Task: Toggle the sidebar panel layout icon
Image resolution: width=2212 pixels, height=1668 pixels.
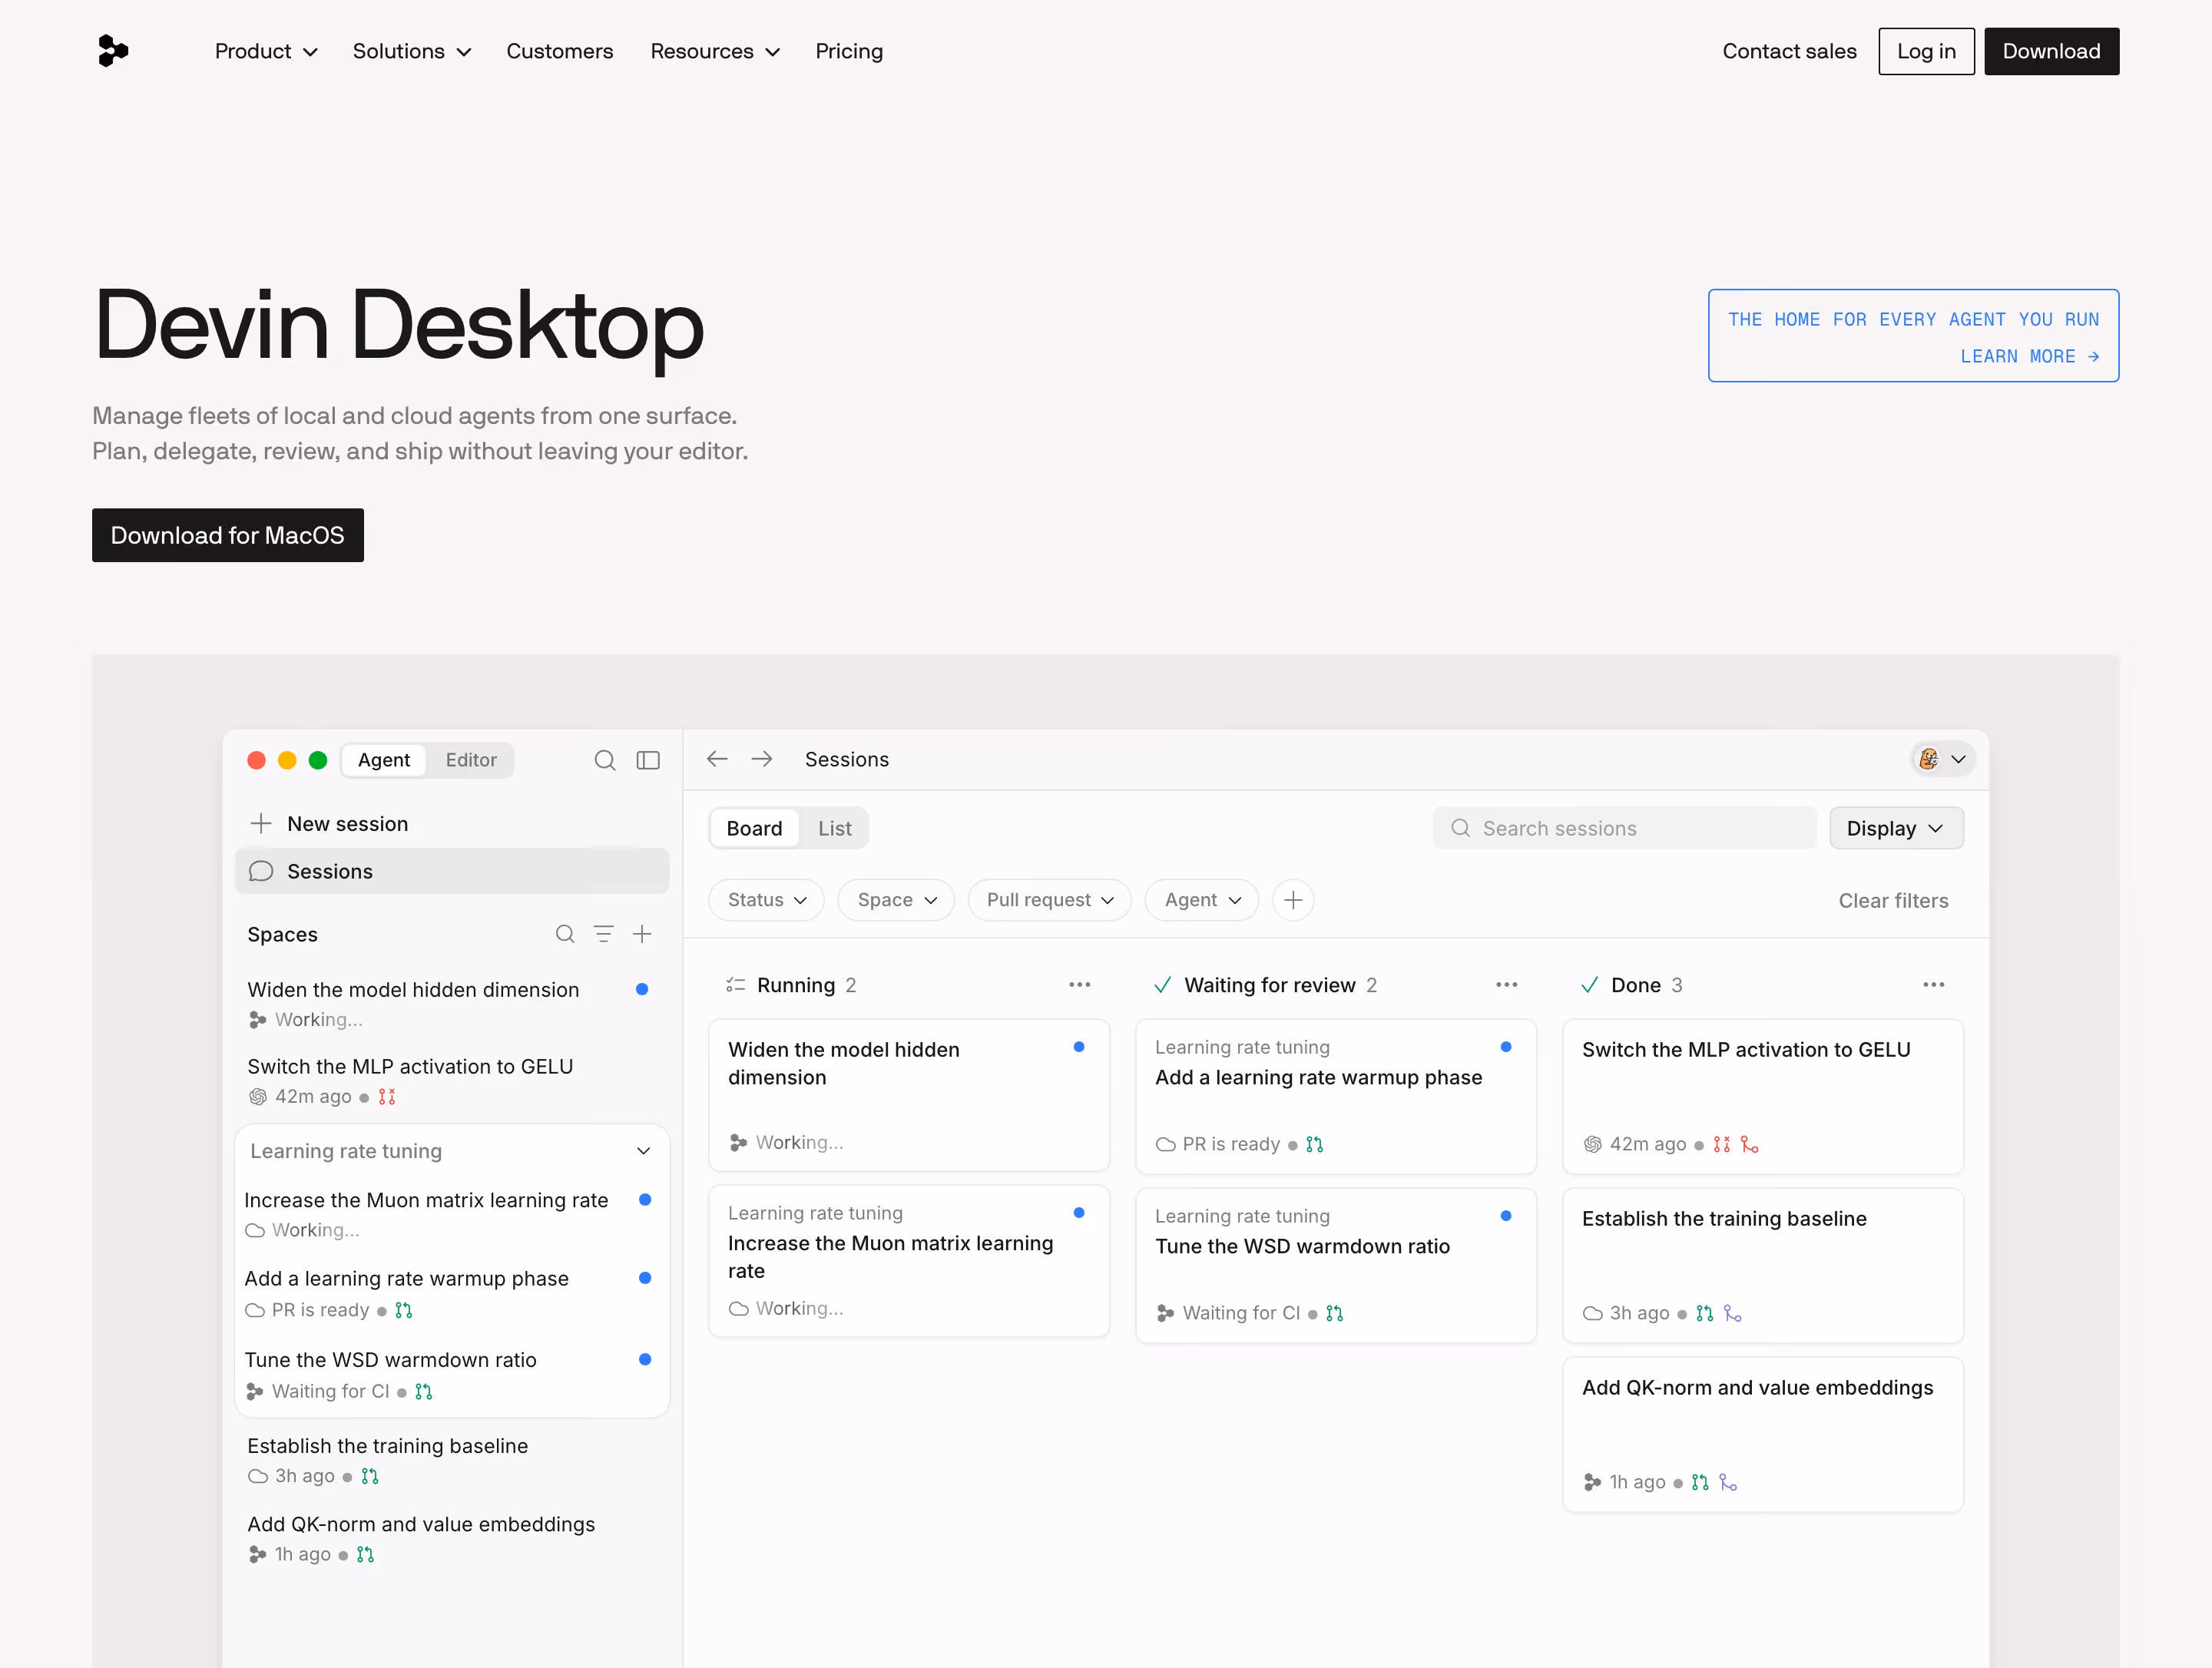Action: pos(648,760)
